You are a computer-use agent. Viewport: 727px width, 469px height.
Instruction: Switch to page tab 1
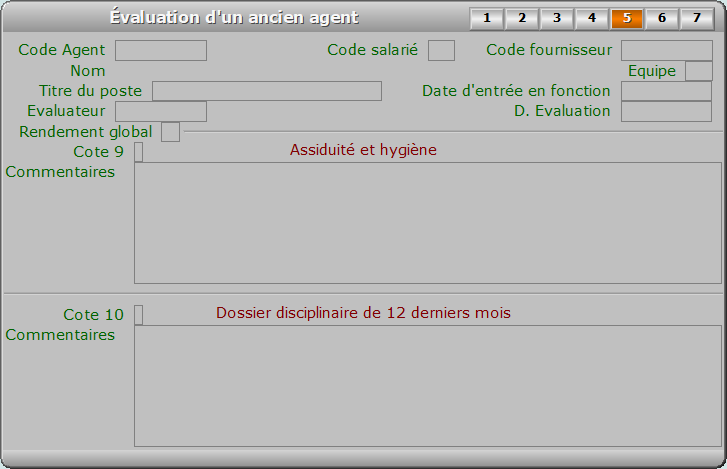click(487, 18)
